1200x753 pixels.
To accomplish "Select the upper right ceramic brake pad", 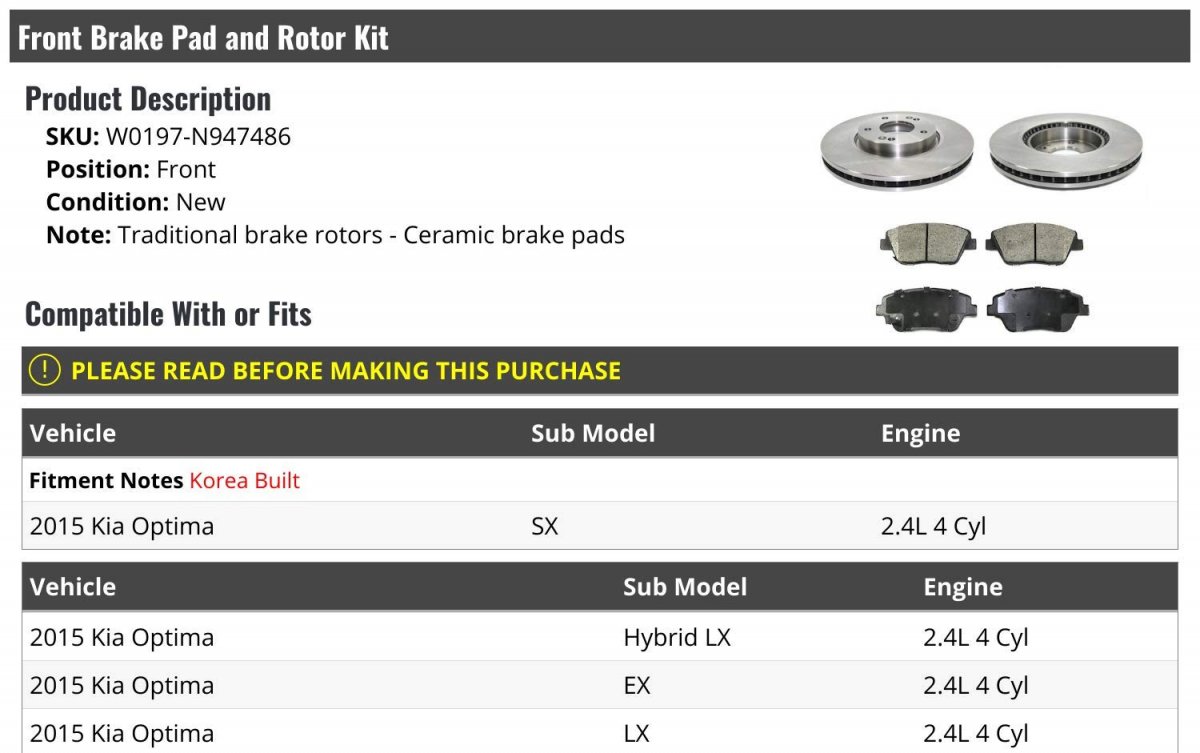I will [1034, 245].
